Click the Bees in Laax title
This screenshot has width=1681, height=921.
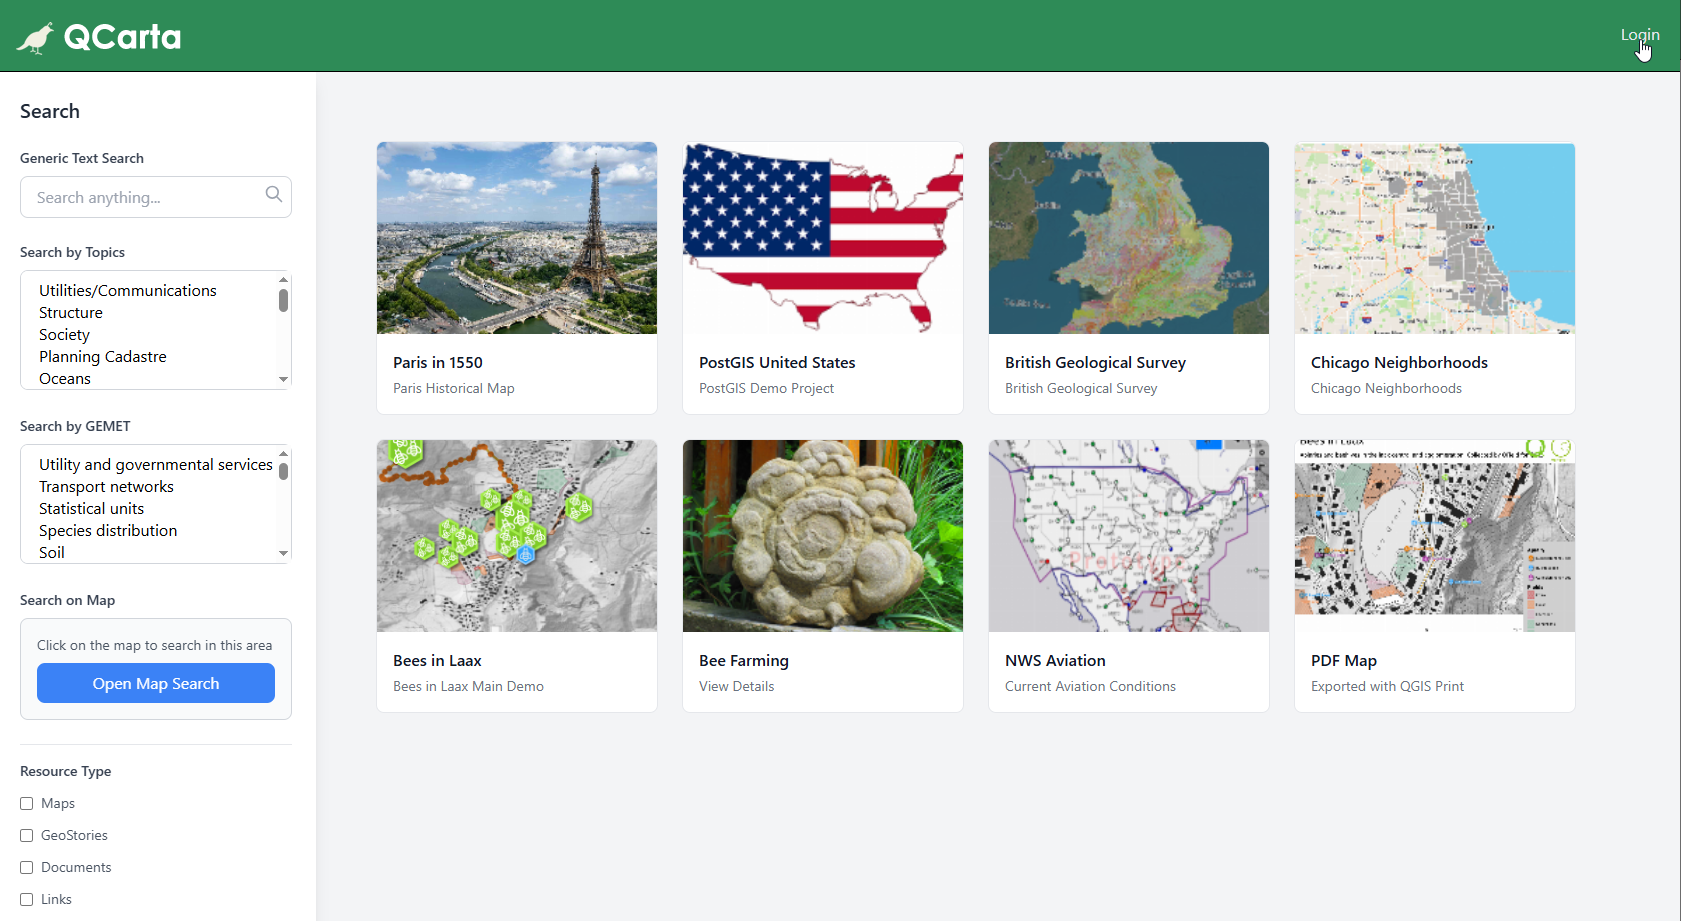[437, 660]
